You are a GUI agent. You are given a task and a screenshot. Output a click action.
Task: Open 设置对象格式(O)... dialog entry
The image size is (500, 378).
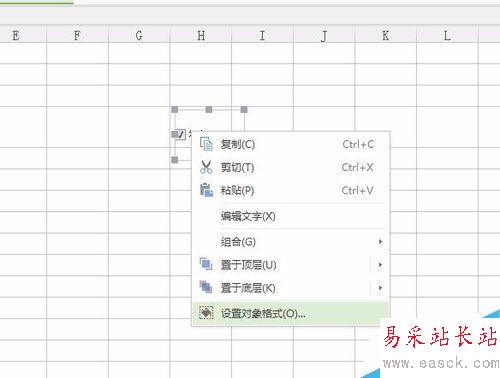click(291, 313)
